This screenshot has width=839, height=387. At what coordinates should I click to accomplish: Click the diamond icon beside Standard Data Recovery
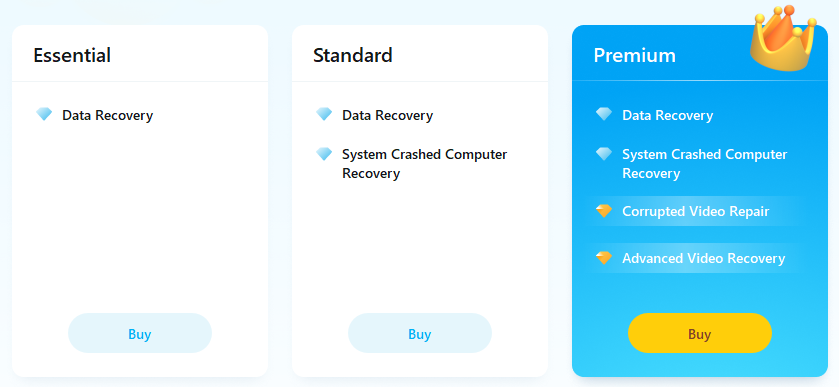324,114
